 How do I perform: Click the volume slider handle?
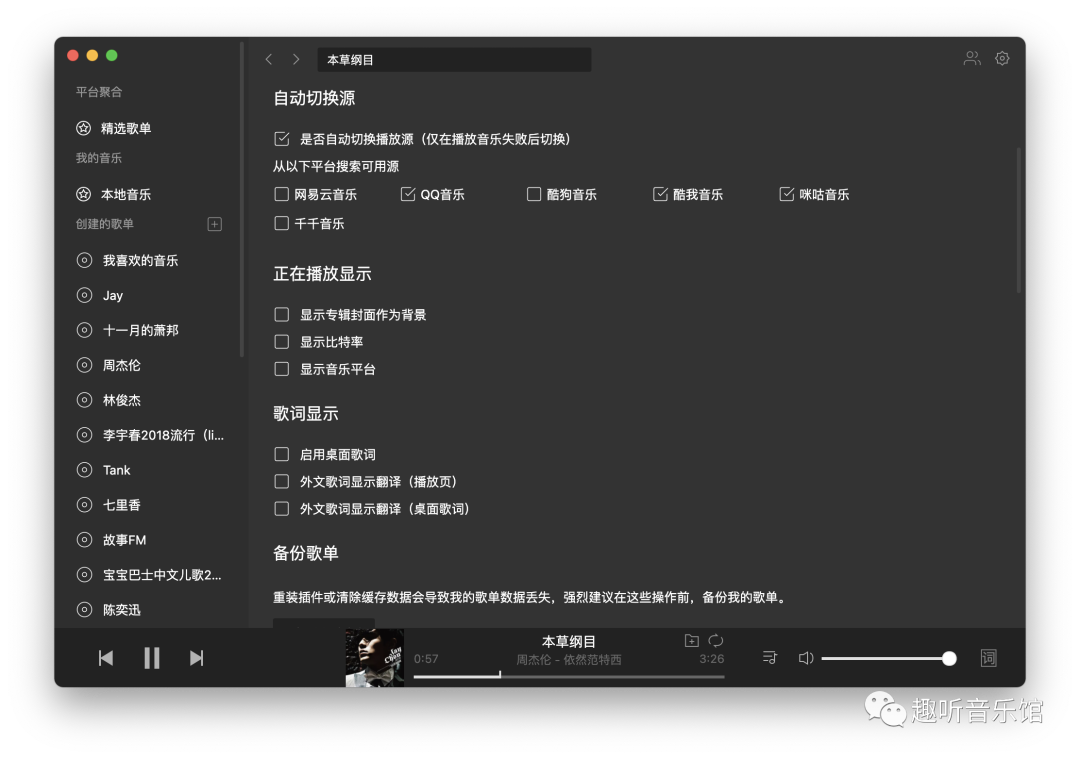949,658
